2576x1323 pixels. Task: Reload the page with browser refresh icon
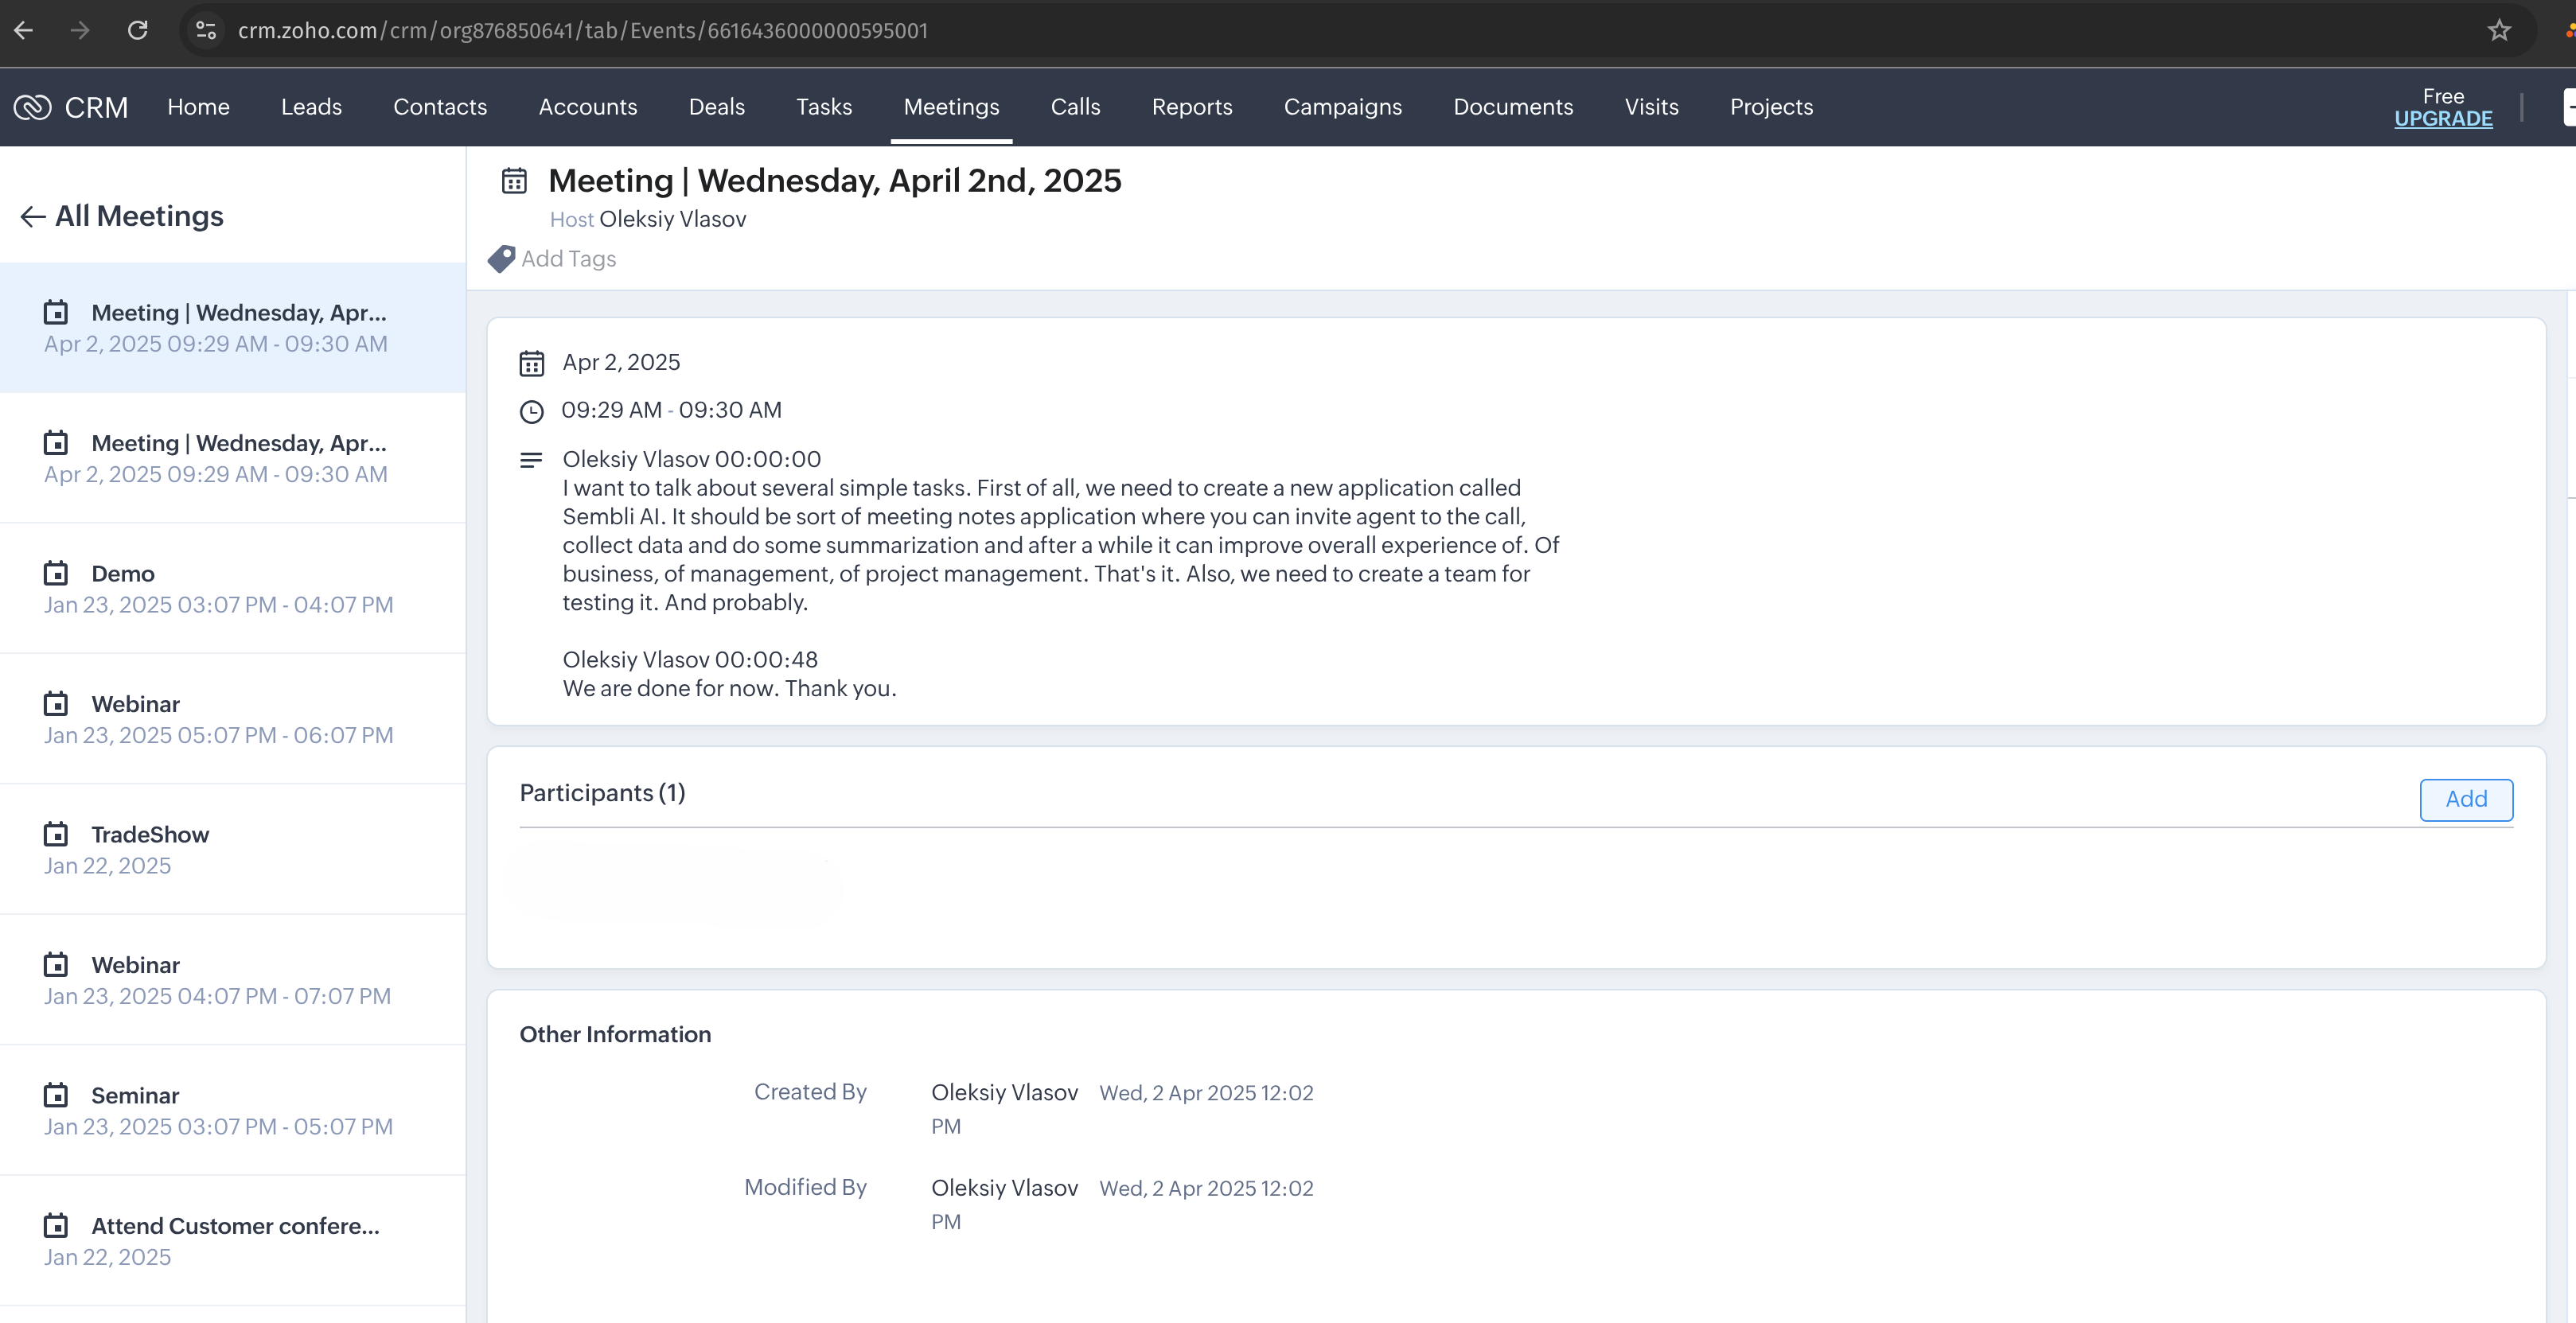138,31
